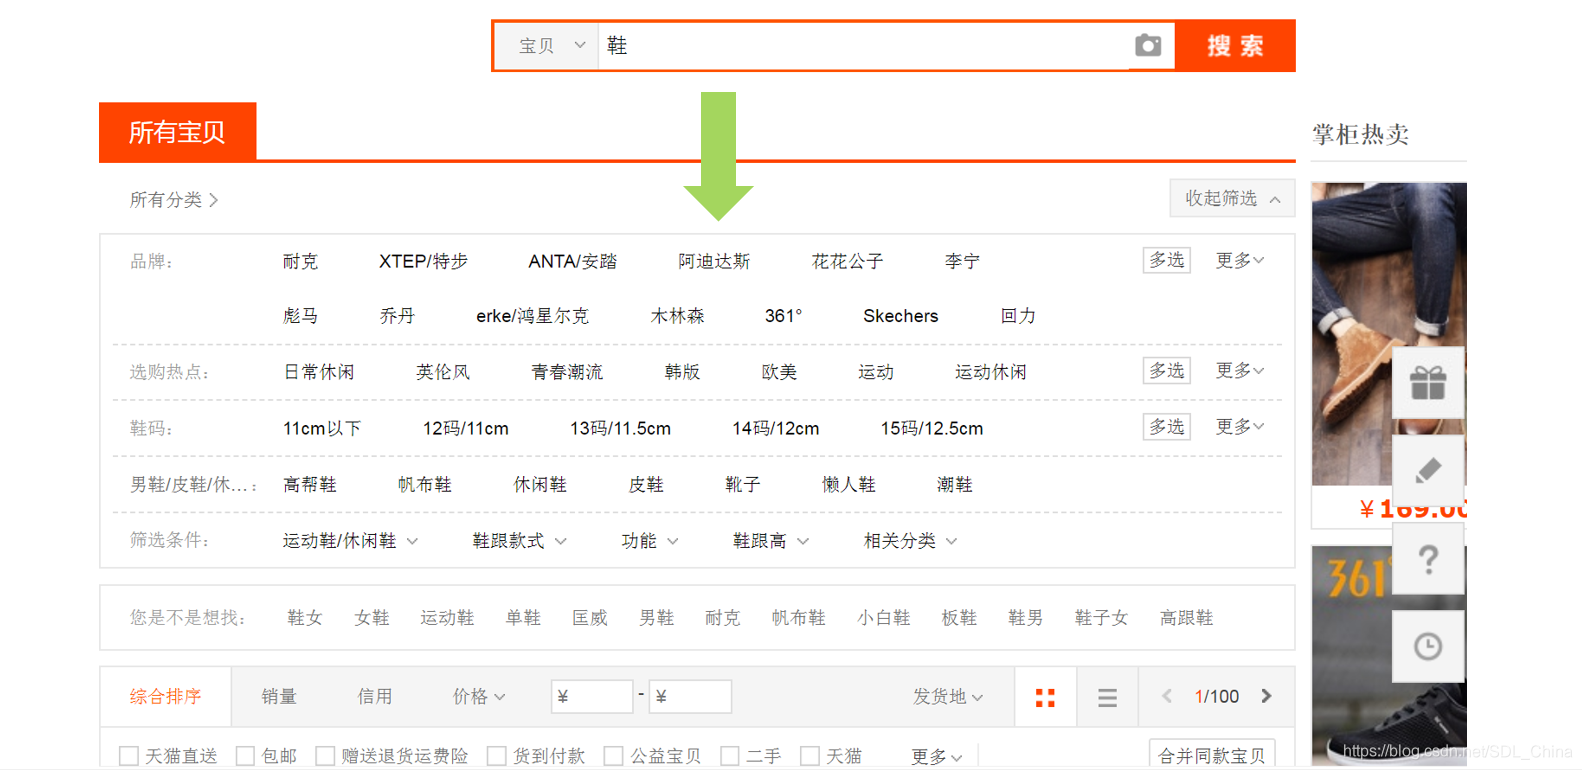This screenshot has width=1582, height=770.
Task: Choose suggested search 匡威
Action: click(590, 618)
